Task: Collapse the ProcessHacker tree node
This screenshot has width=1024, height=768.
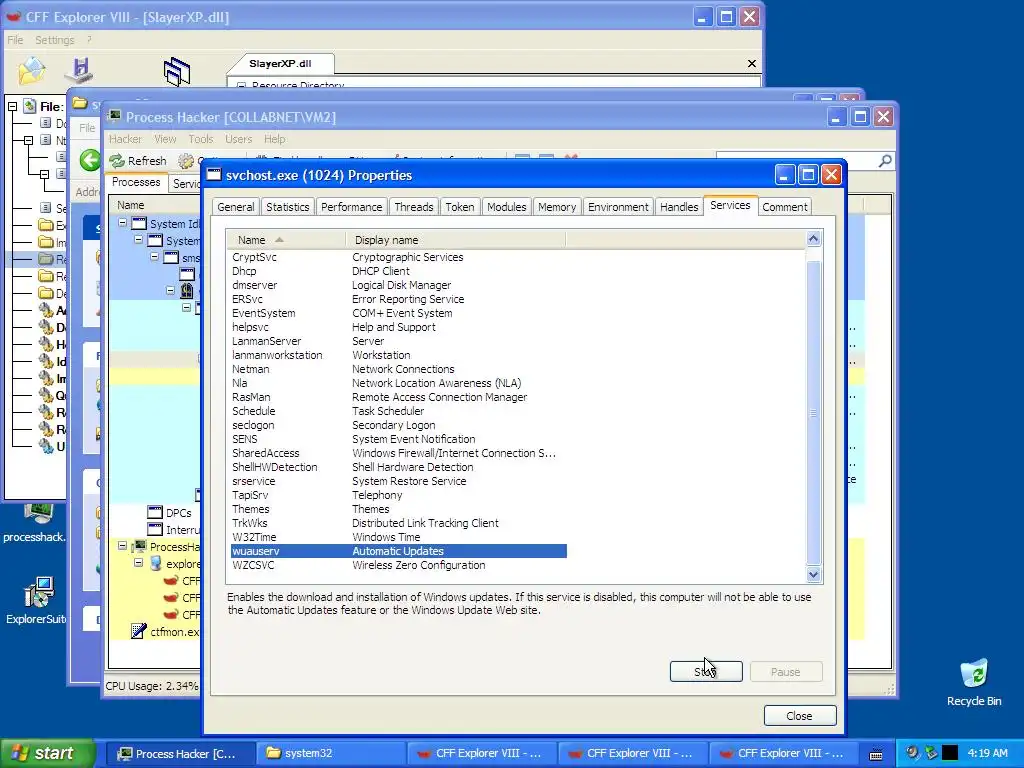Action: [122, 545]
